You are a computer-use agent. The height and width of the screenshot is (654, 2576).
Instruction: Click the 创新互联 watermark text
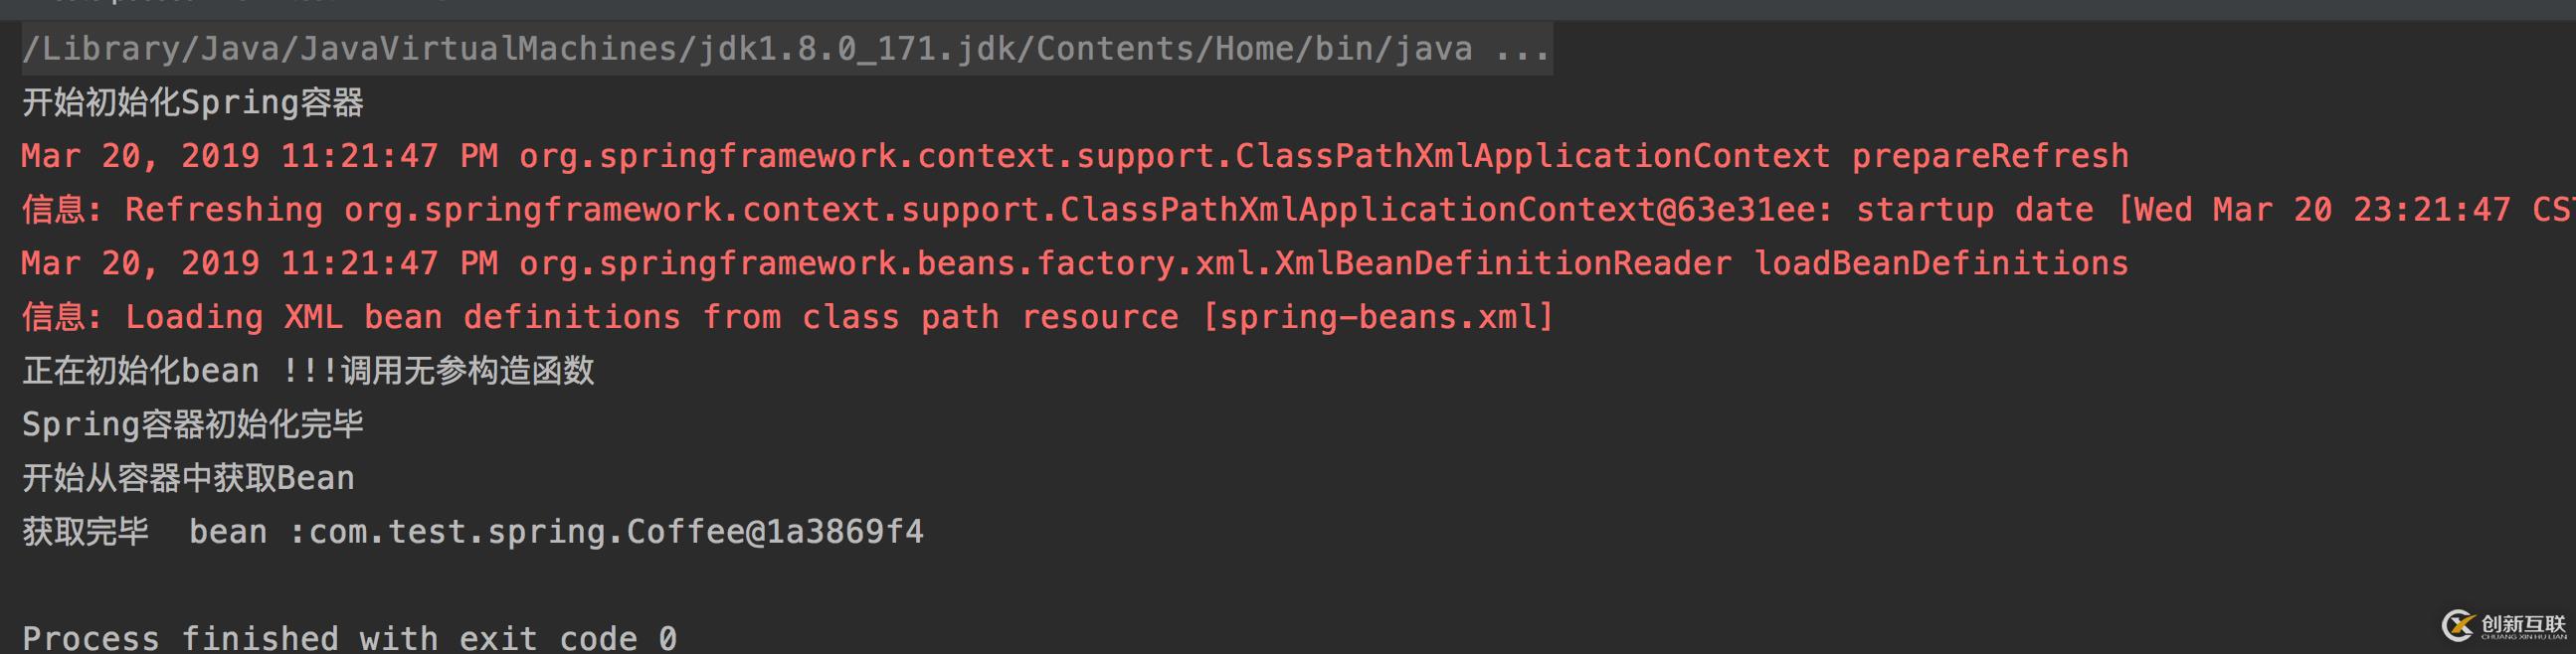click(2523, 625)
